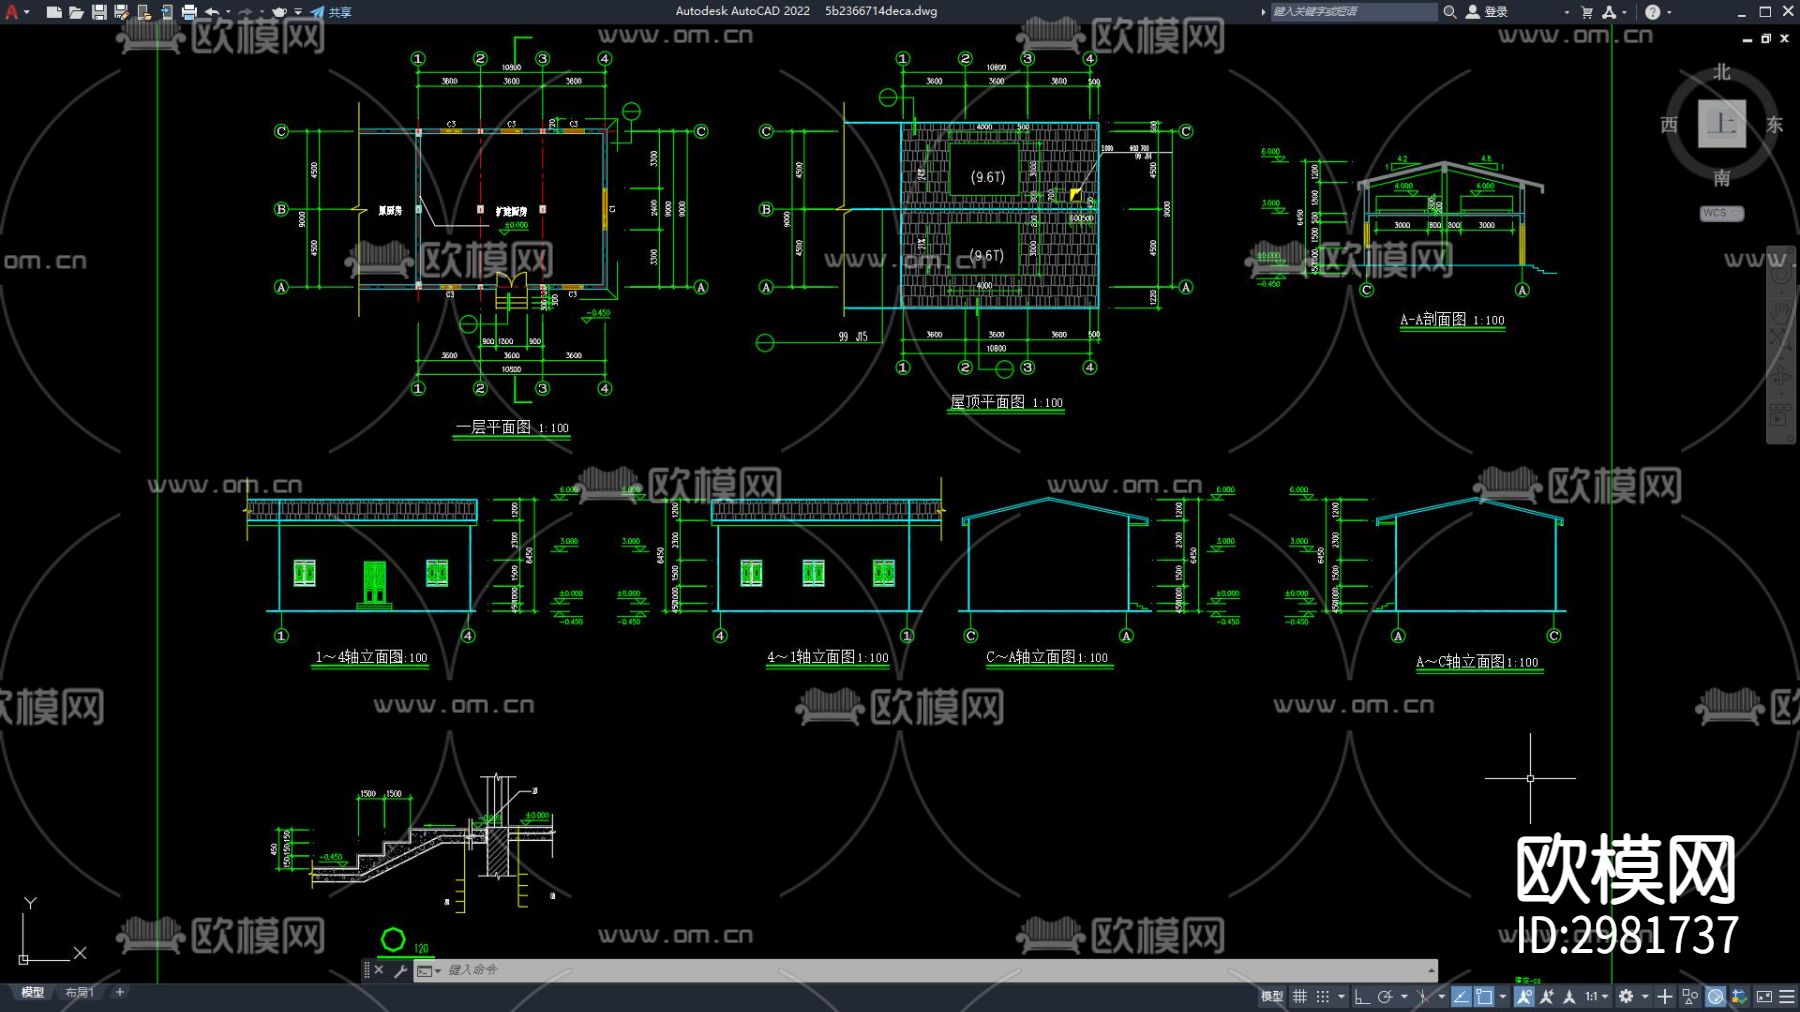
Task: Click the 共享 share button
Action: click(x=331, y=12)
